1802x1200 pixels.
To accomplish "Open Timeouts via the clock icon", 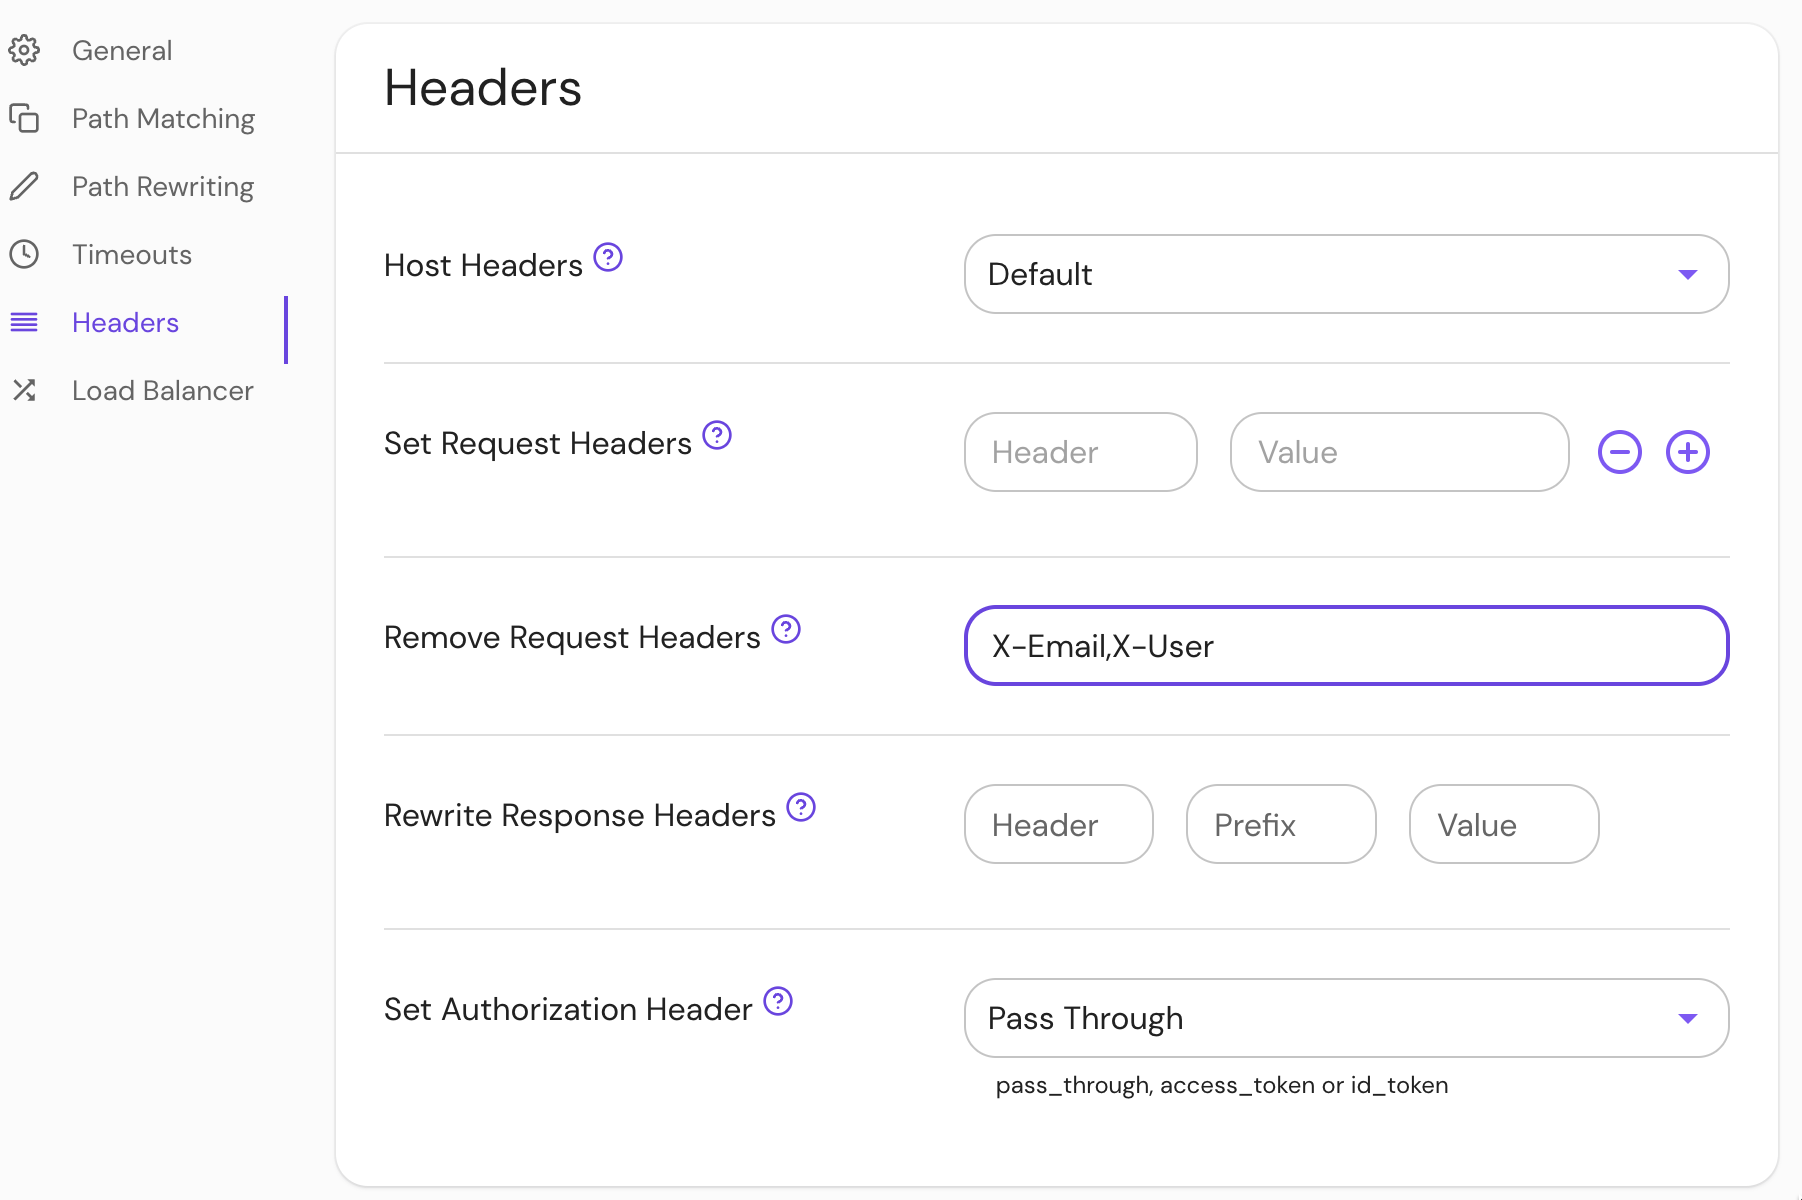I will coord(26,254).
